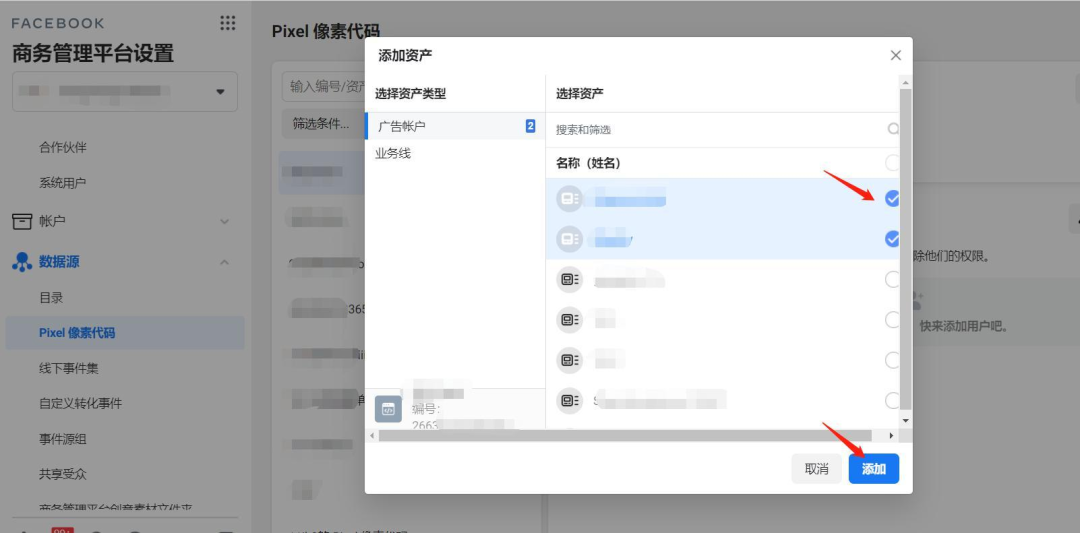Uncheck the first selected ad account
Viewport: 1080px width, 533px height.
892,199
